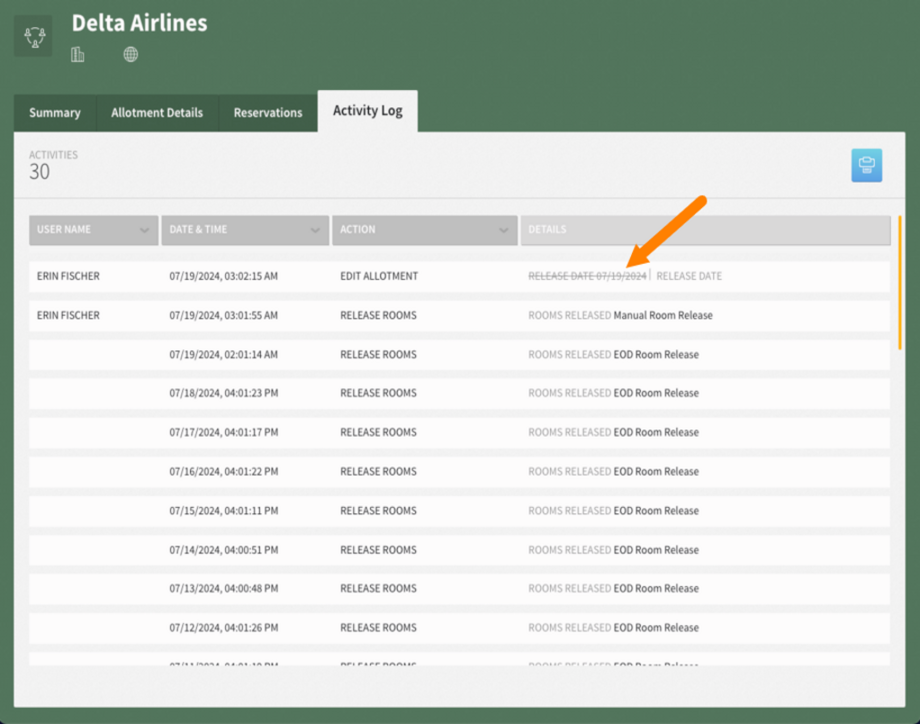Viewport: 920px width, 724px height.
Task: Click EOD Room Release for the 07/17/2024 row
Action: point(656,432)
